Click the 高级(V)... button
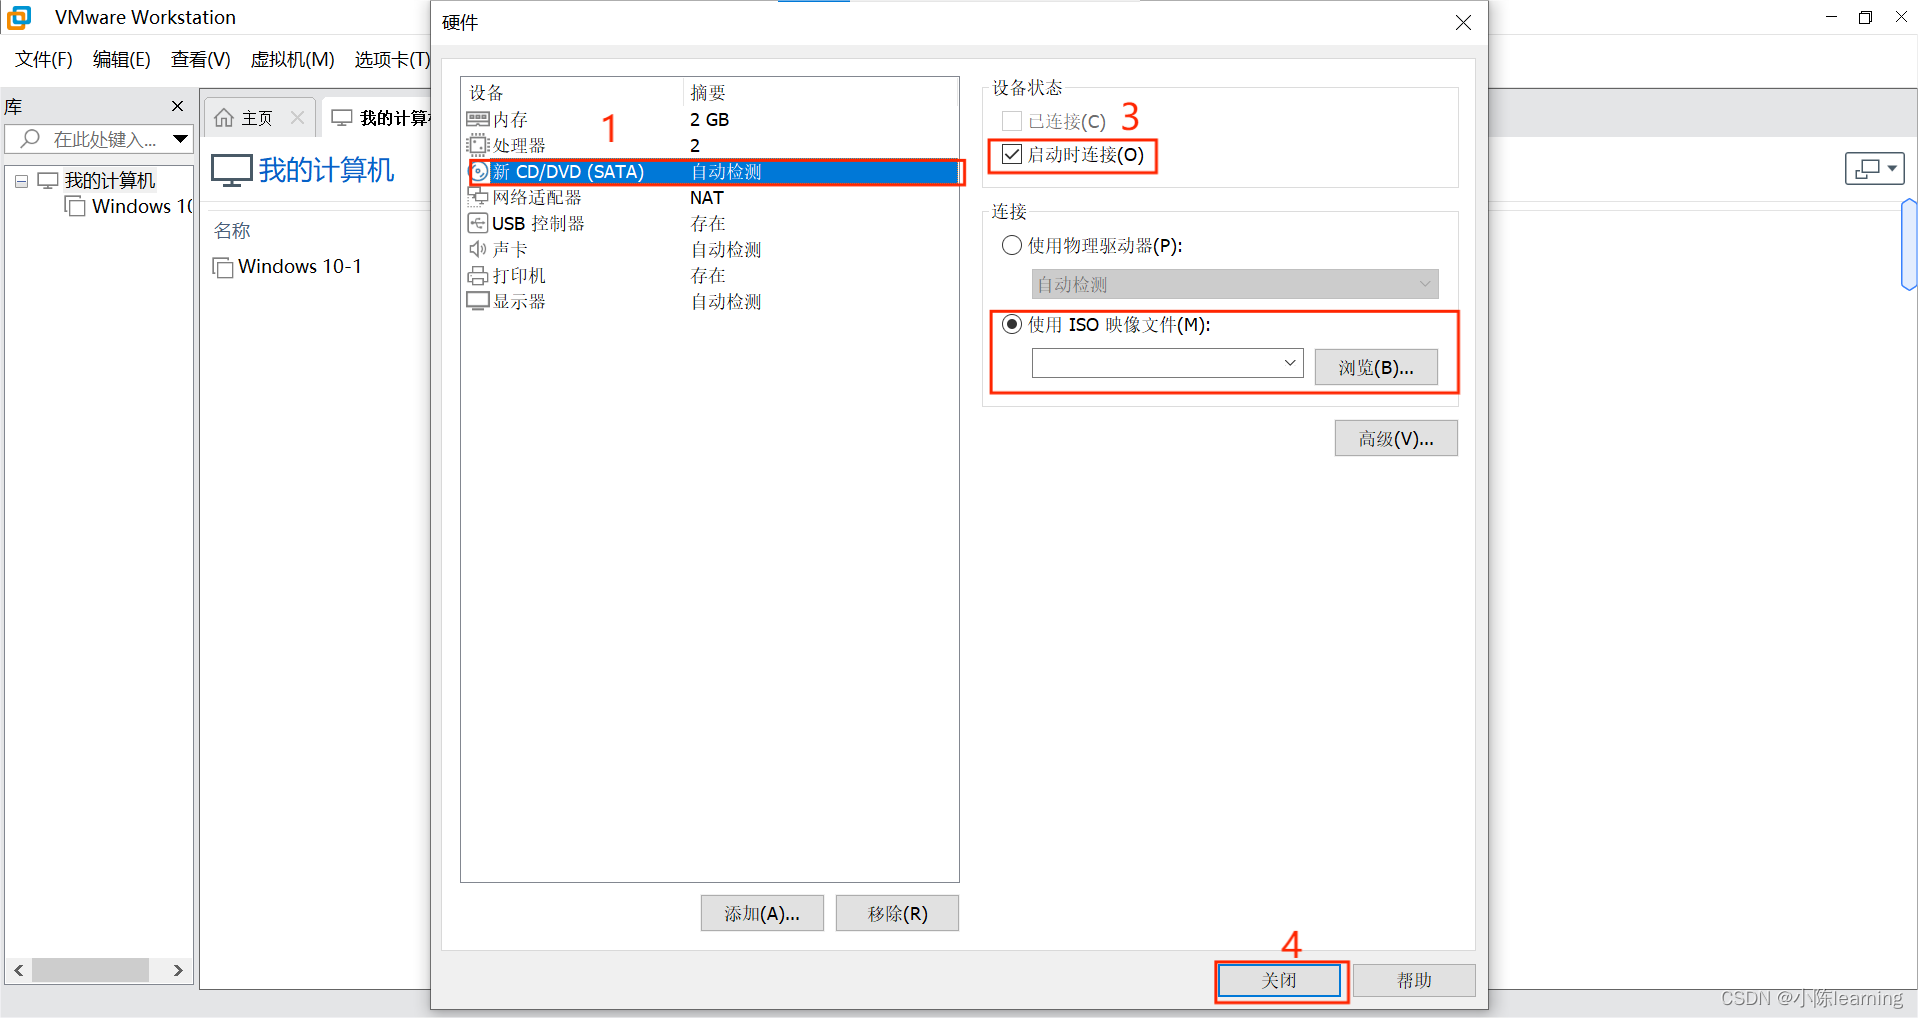 [x=1396, y=438]
